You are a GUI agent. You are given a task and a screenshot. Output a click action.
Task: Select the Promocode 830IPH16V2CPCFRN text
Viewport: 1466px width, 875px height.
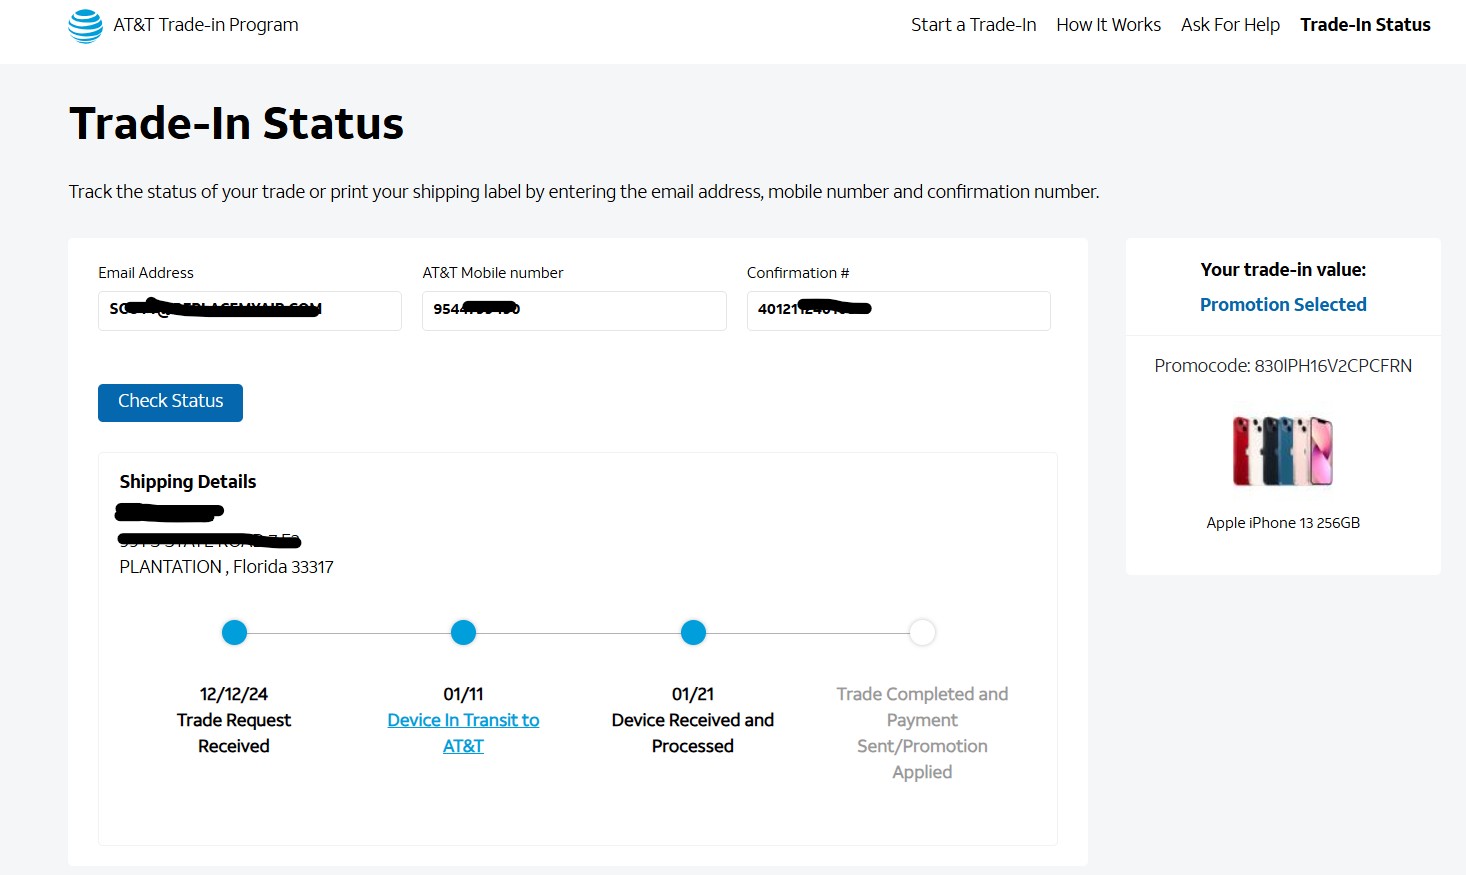tap(1283, 366)
